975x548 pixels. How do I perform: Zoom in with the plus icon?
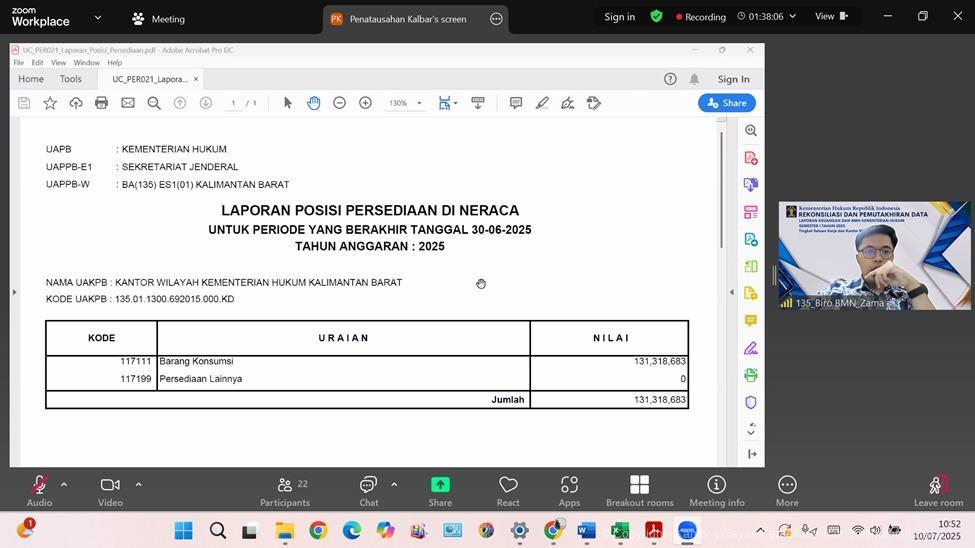tap(366, 103)
